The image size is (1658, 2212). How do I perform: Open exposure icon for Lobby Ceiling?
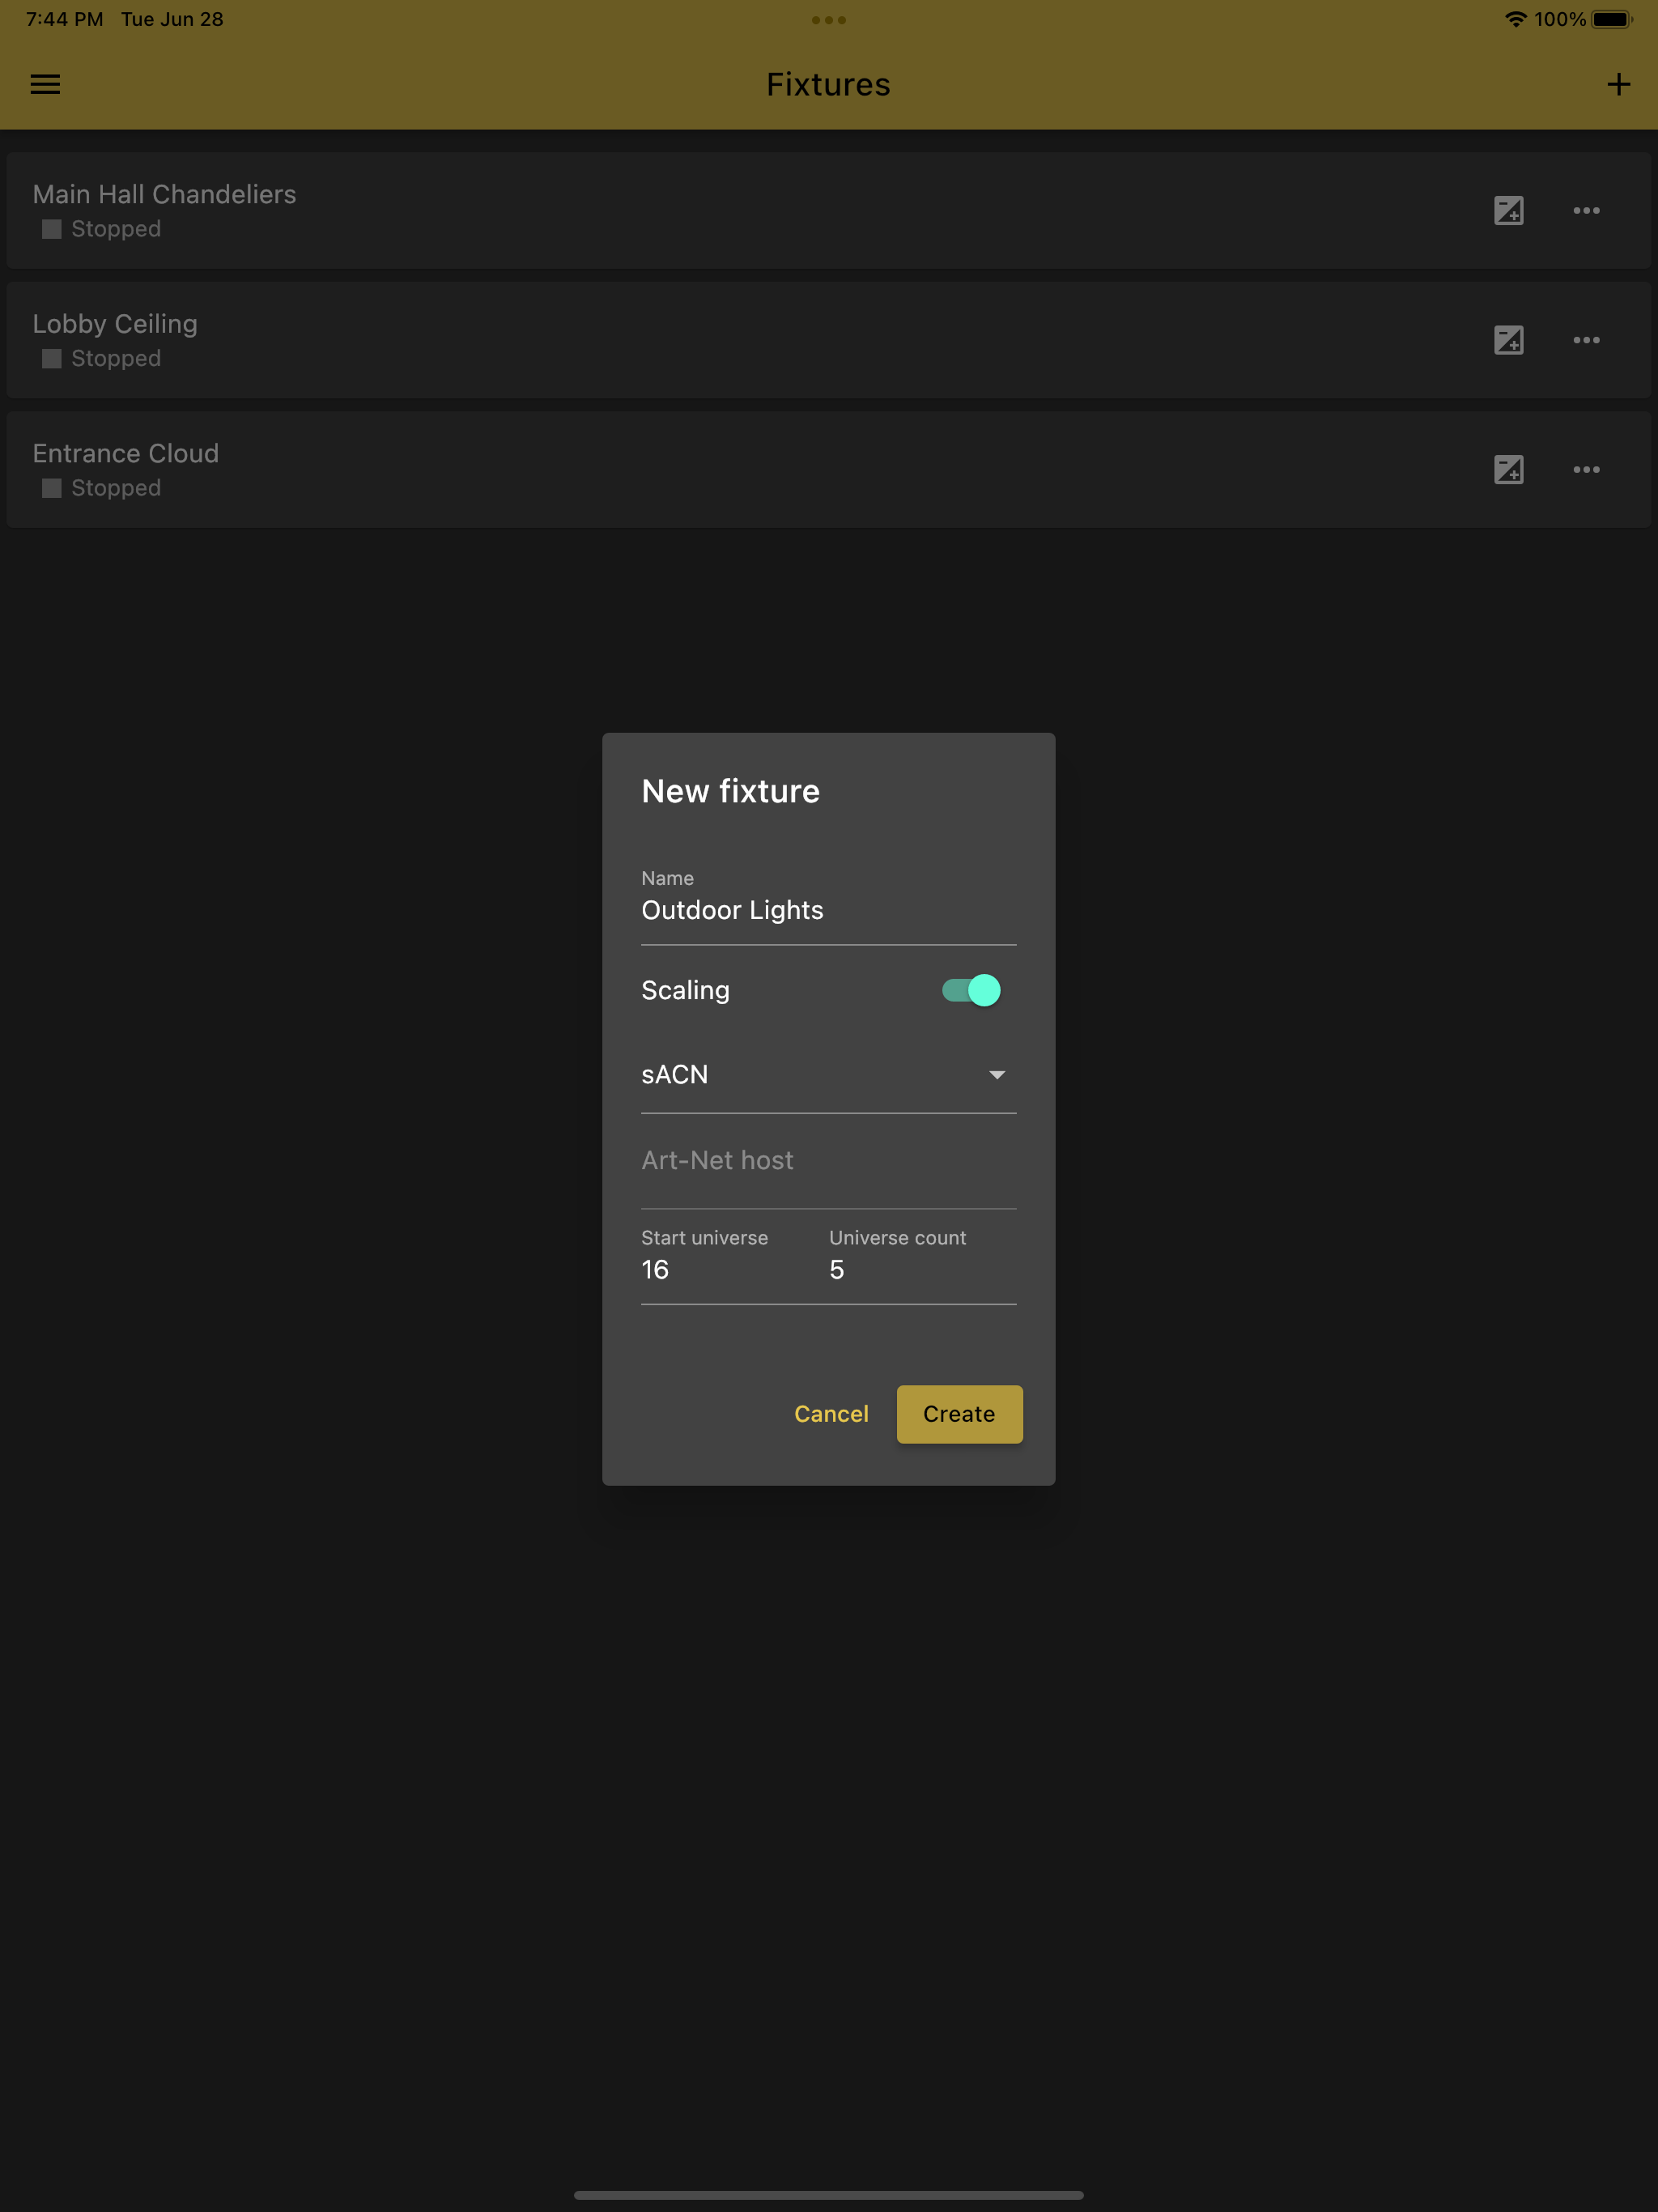1508,340
